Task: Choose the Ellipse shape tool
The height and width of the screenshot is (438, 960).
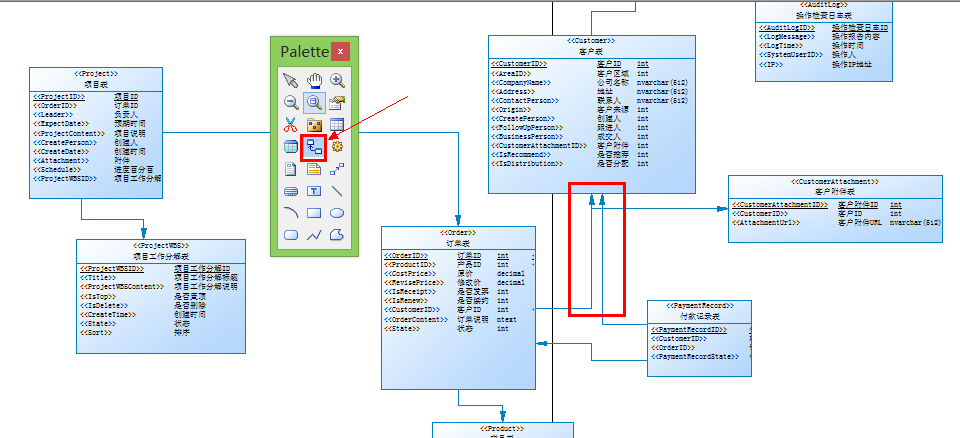Action: (x=337, y=213)
